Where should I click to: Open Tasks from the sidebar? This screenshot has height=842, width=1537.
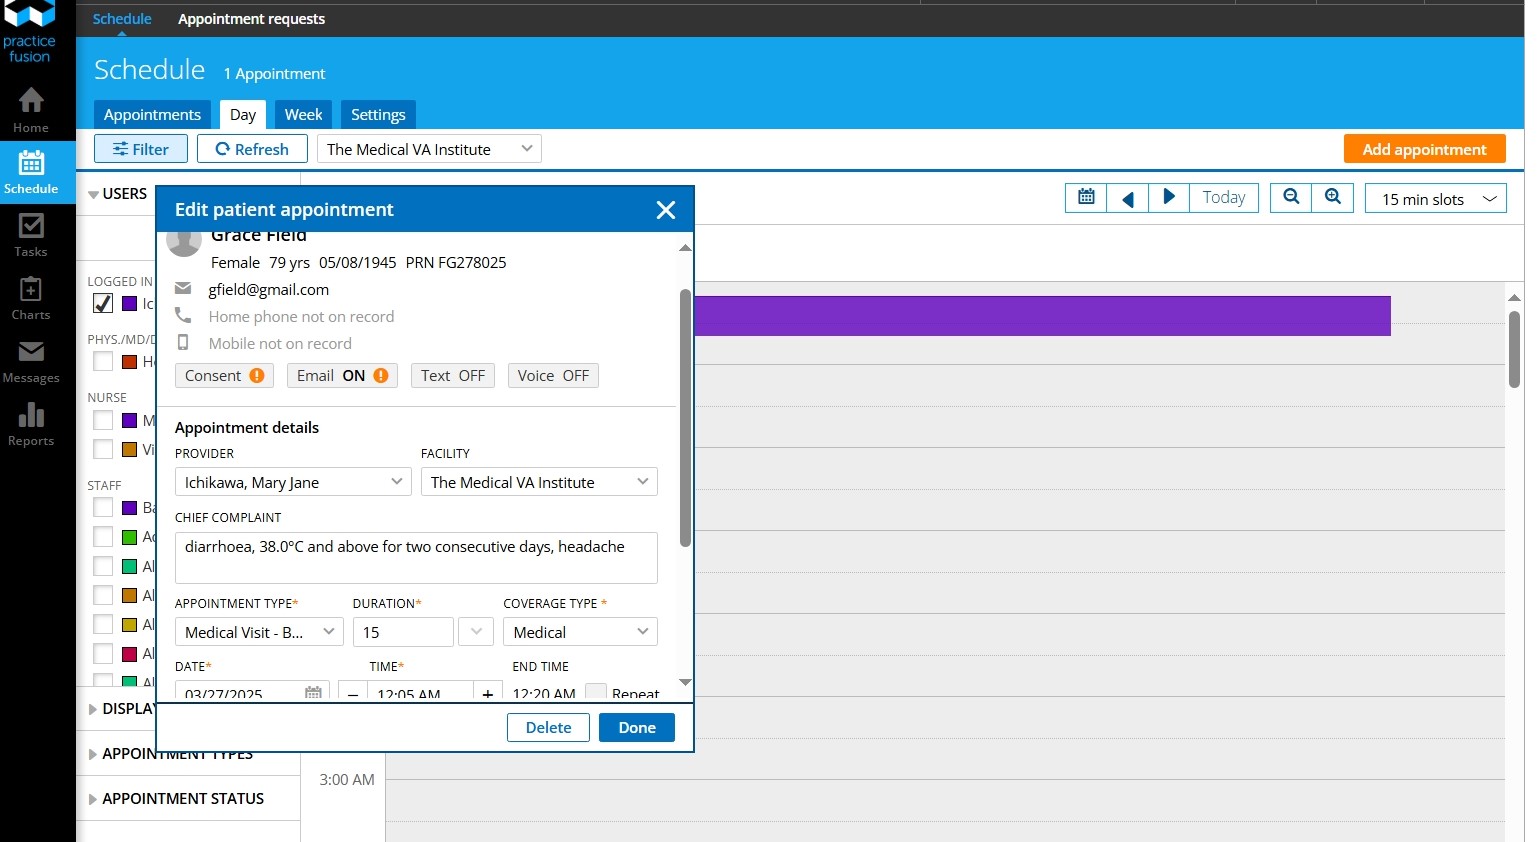pos(31,236)
